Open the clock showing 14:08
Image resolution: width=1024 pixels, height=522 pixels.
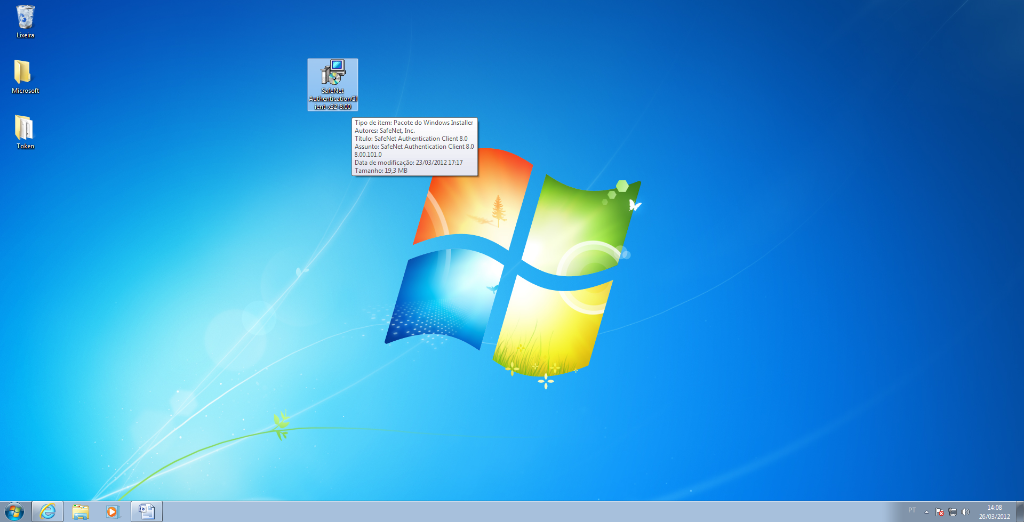click(994, 511)
